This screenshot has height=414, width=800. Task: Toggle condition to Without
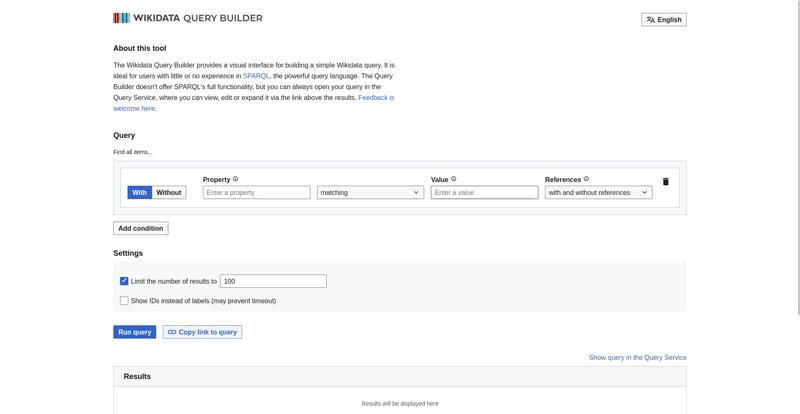pyautogui.click(x=169, y=192)
